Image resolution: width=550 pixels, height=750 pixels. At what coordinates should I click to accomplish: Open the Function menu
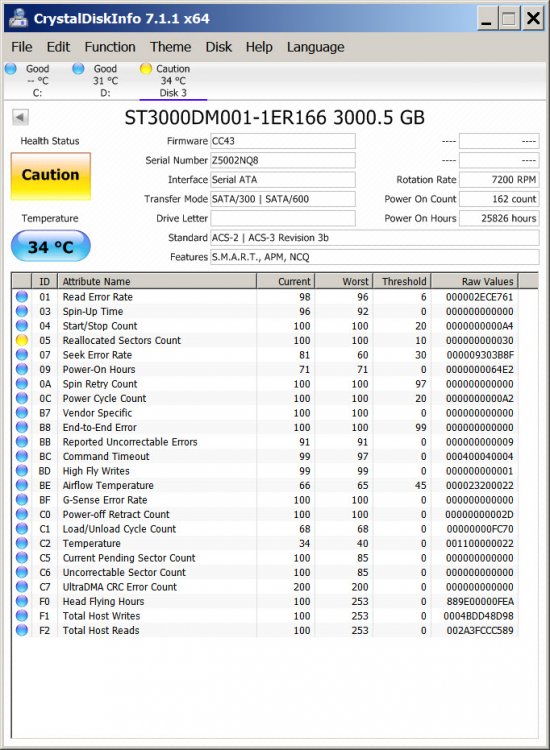pos(110,47)
